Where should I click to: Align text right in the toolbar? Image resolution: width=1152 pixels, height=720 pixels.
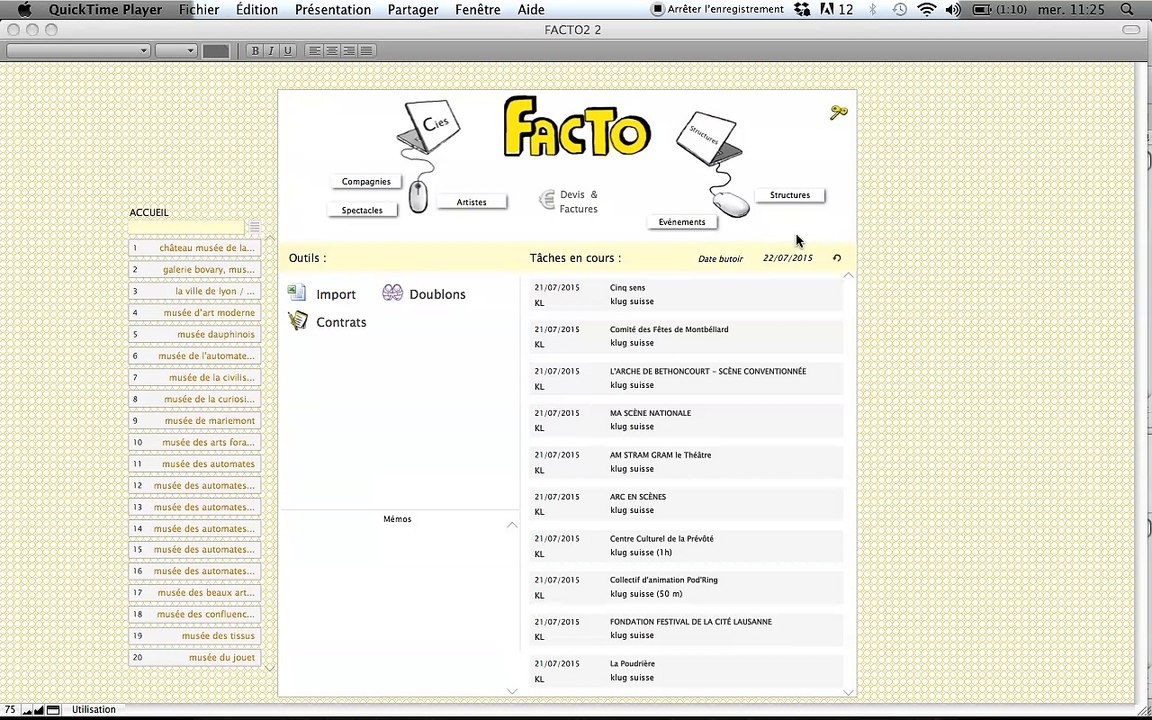click(348, 51)
